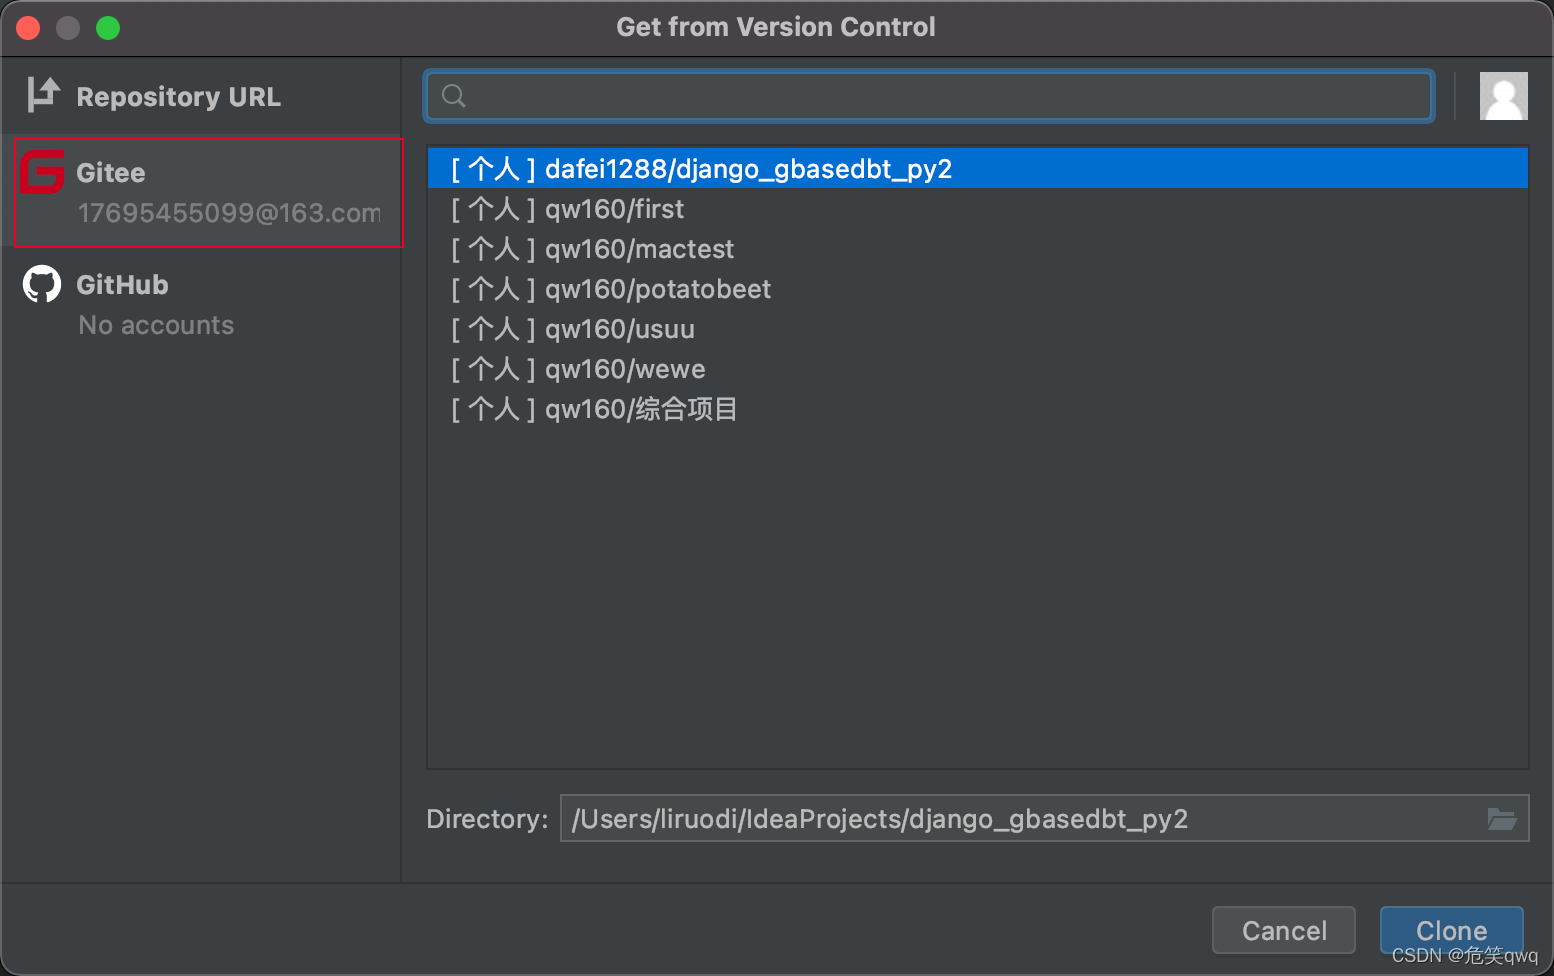The height and width of the screenshot is (976, 1554).
Task: Close the dialog with red button
Action: [28, 28]
